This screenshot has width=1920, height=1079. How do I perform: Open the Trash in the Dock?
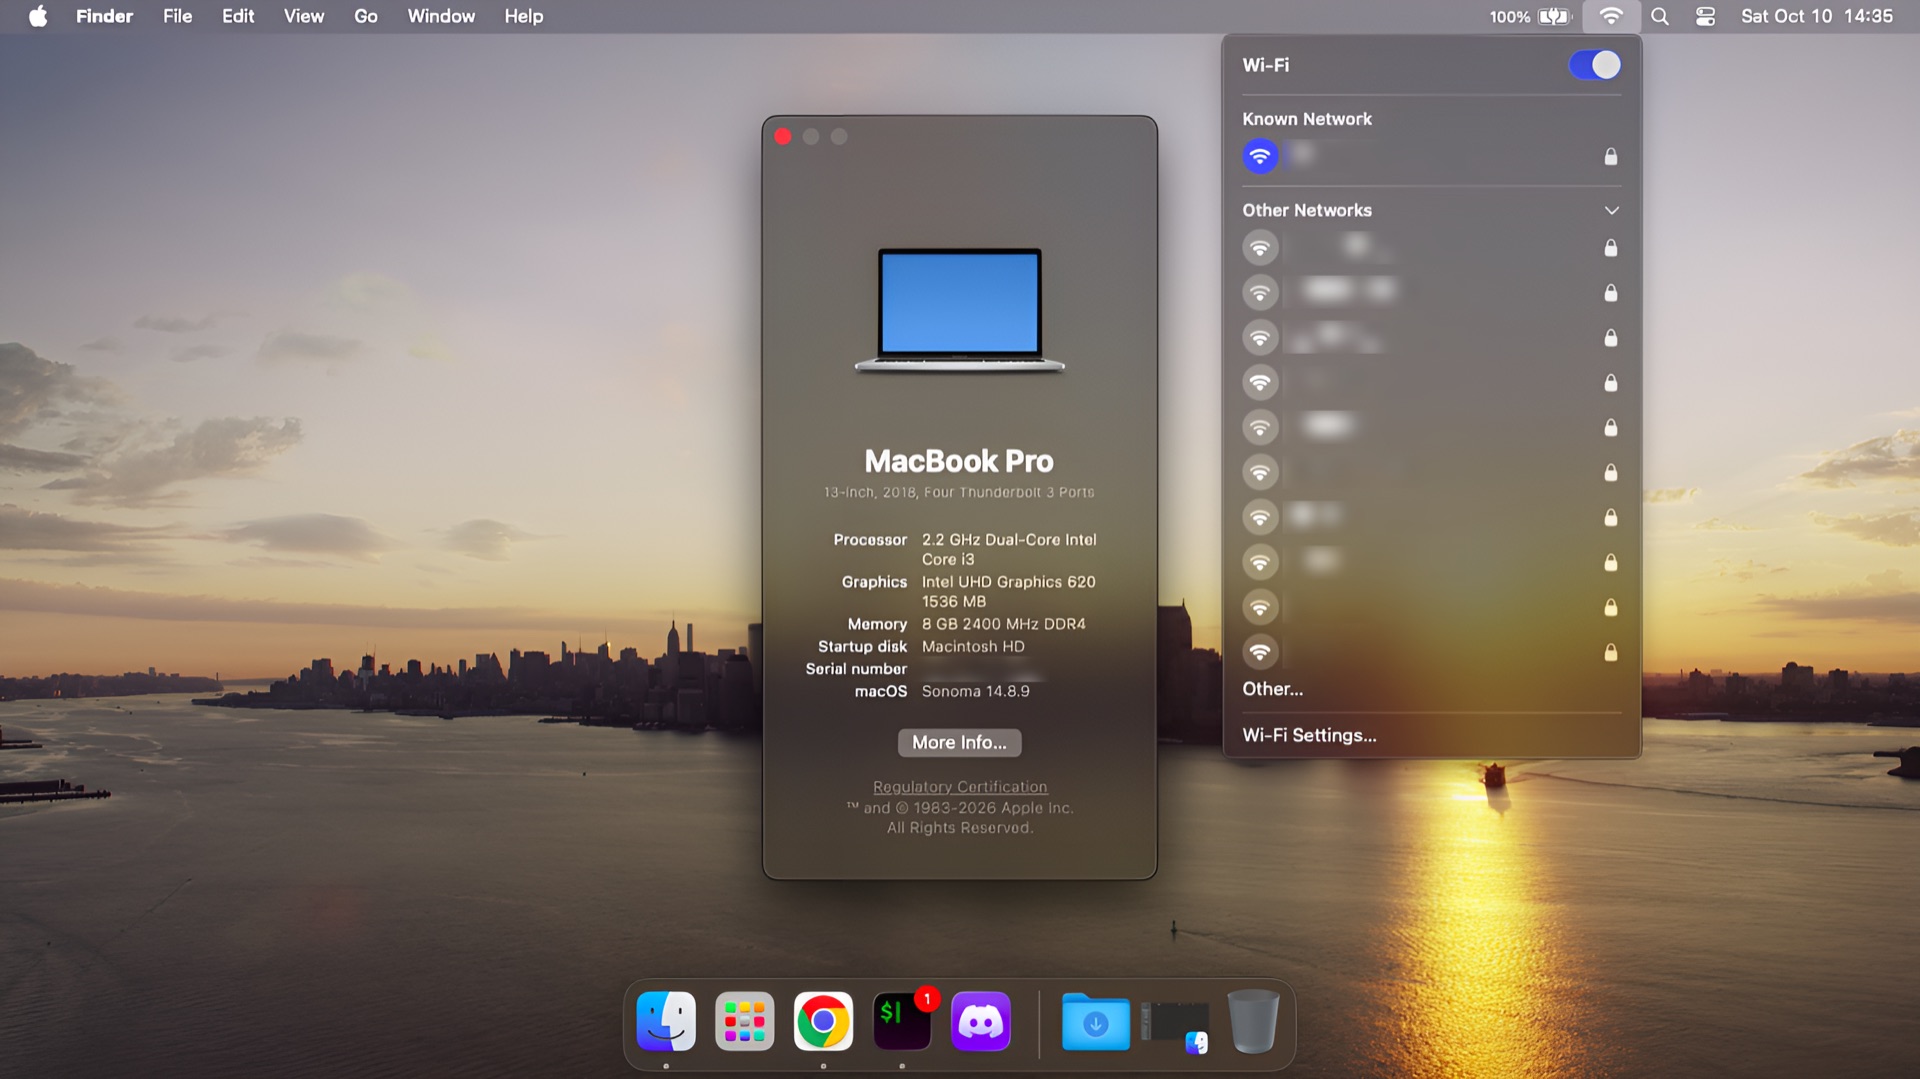[x=1253, y=1021]
